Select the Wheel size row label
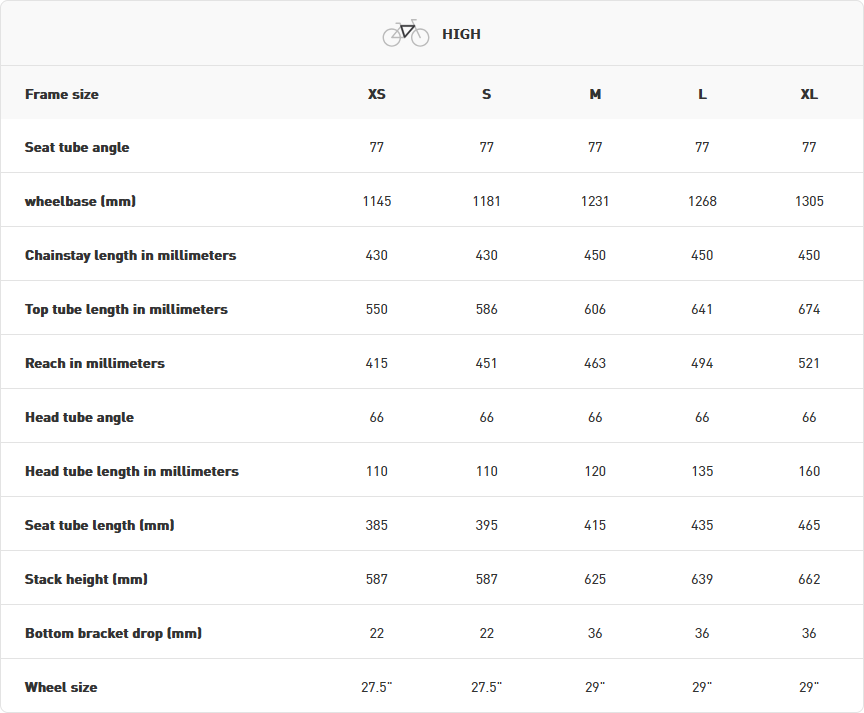The width and height of the screenshot is (864, 713). pyautogui.click(x=61, y=687)
